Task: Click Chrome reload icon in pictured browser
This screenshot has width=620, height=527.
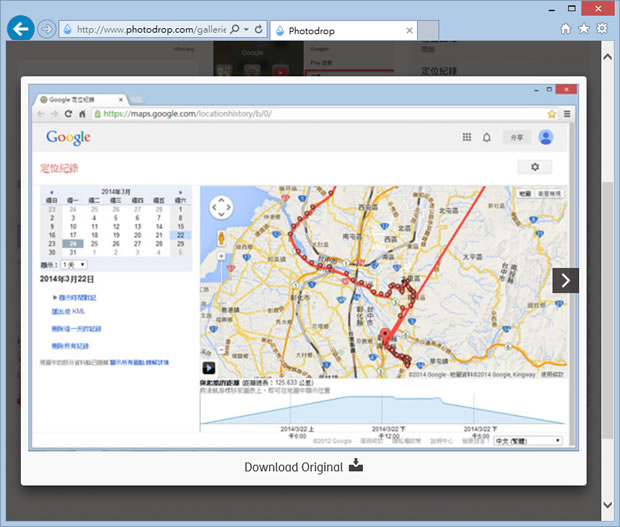Action: (x=68, y=114)
